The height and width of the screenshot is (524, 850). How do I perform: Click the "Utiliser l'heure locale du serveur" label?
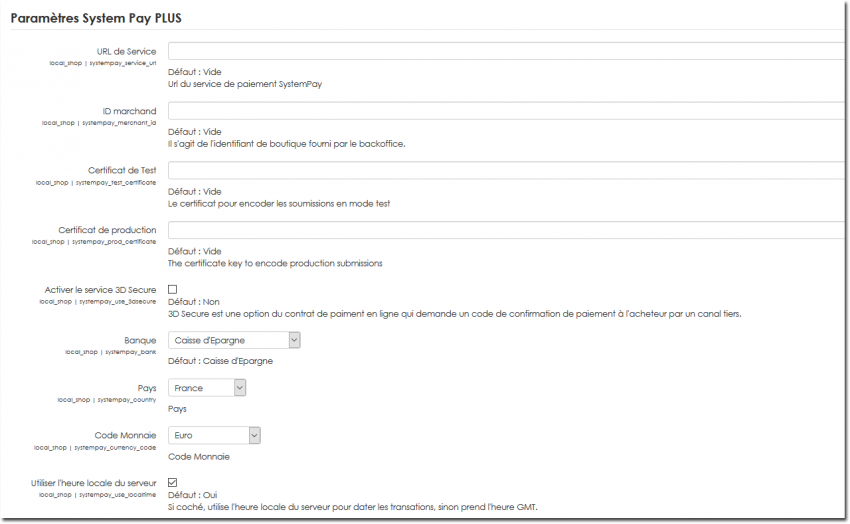pyautogui.click(x=93, y=483)
